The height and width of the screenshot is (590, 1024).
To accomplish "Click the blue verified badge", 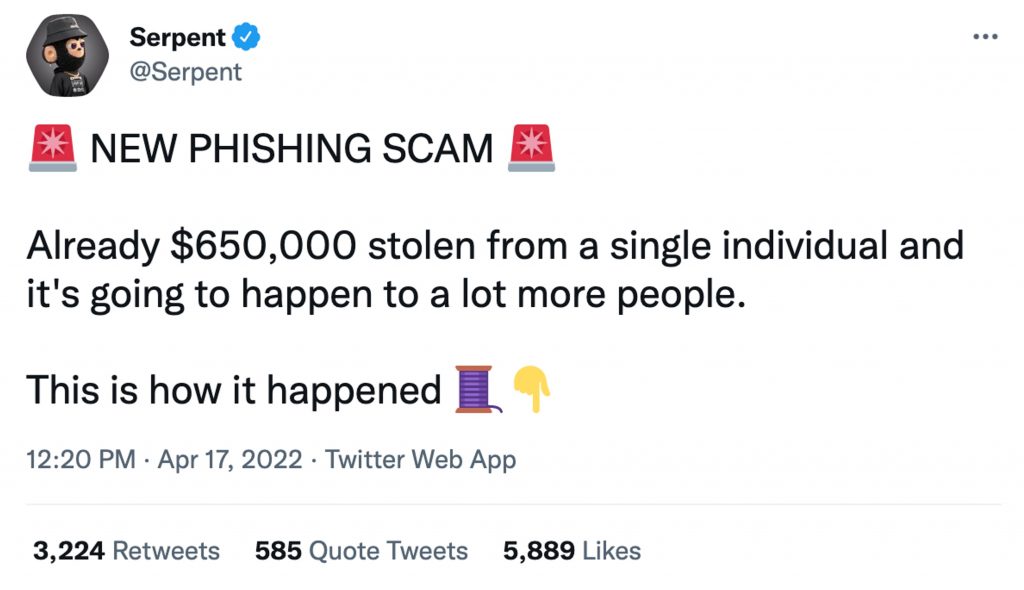I will [246, 38].
